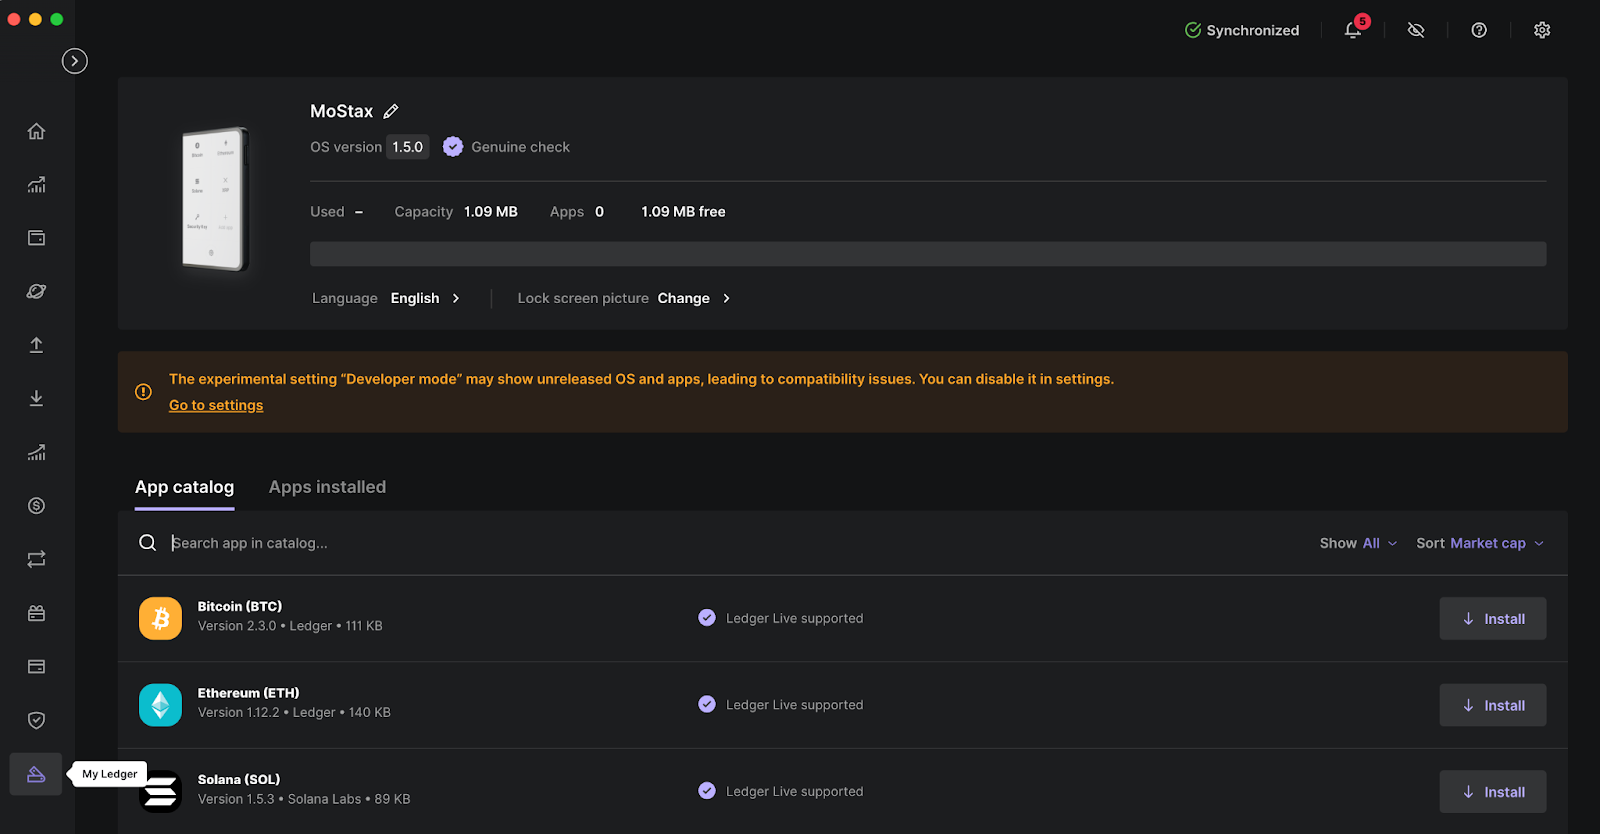
Task: Go to Portfolio home in sidebar
Action: coord(36,131)
